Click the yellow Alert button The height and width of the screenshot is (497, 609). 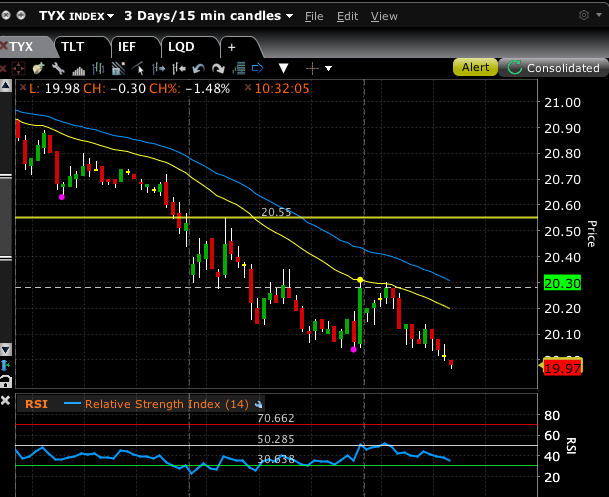pyautogui.click(x=475, y=68)
